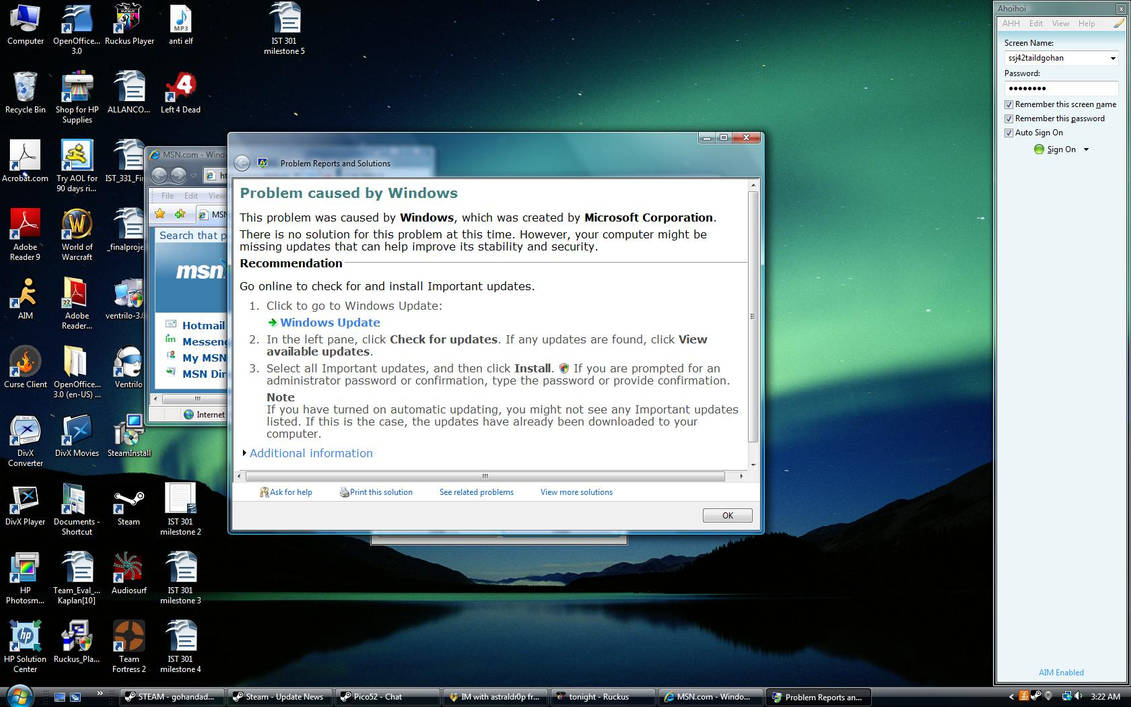Click the Ask for help link
1131x707 pixels.
point(286,492)
